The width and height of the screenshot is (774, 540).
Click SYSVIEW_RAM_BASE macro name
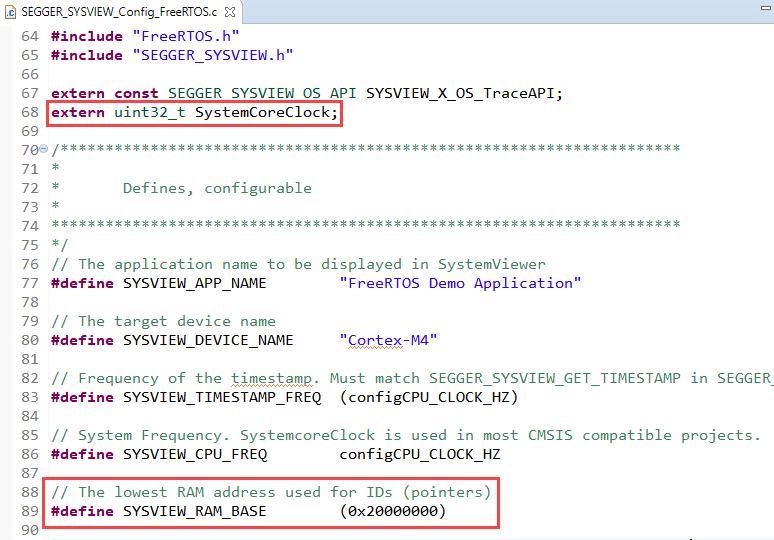point(194,511)
